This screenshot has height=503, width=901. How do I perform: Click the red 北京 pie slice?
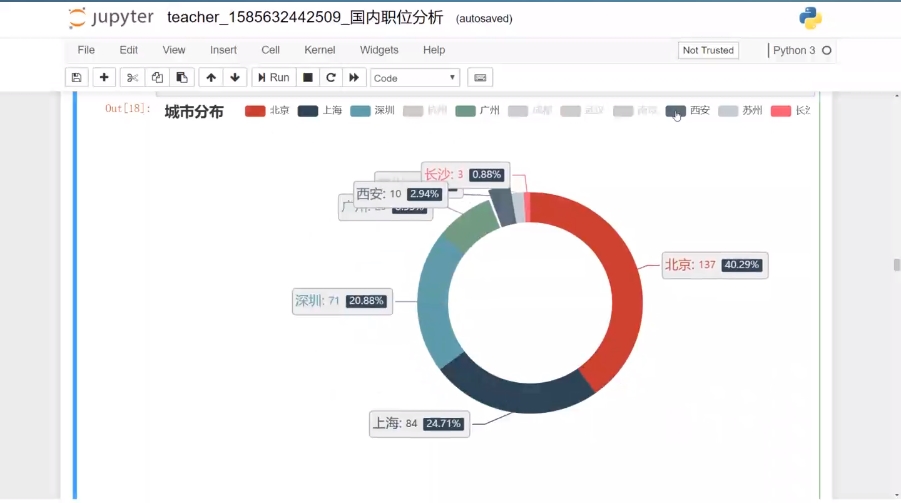(618, 300)
